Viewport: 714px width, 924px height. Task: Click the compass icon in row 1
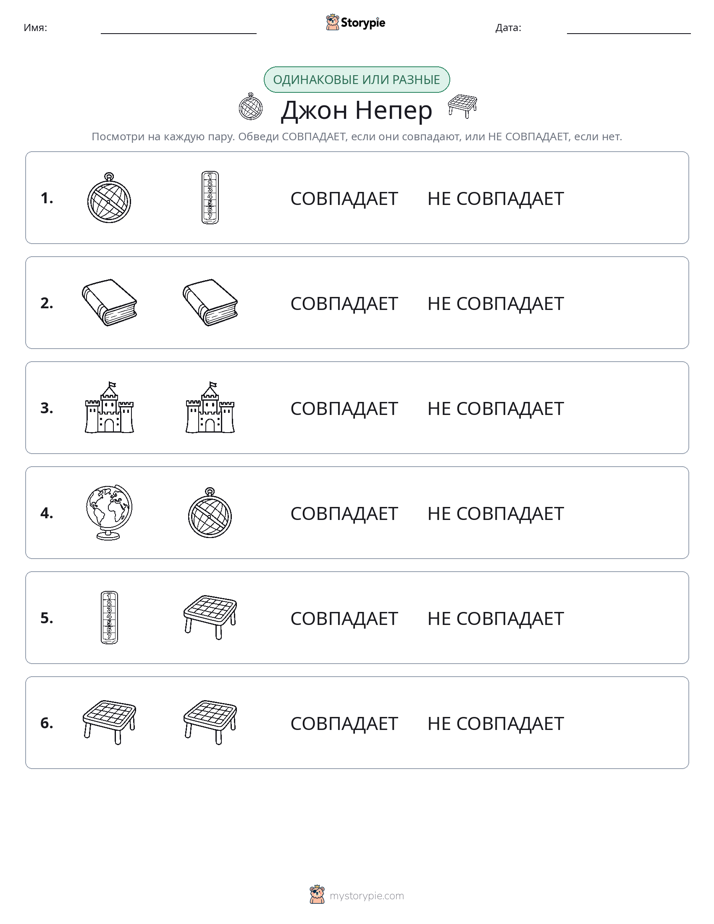click(x=109, y=197)
